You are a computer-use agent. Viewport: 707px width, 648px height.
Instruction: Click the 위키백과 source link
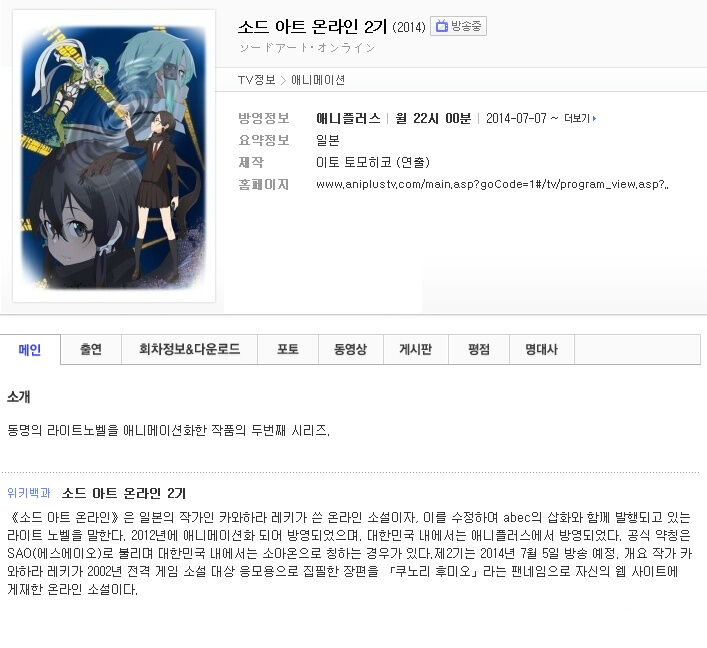29,493
